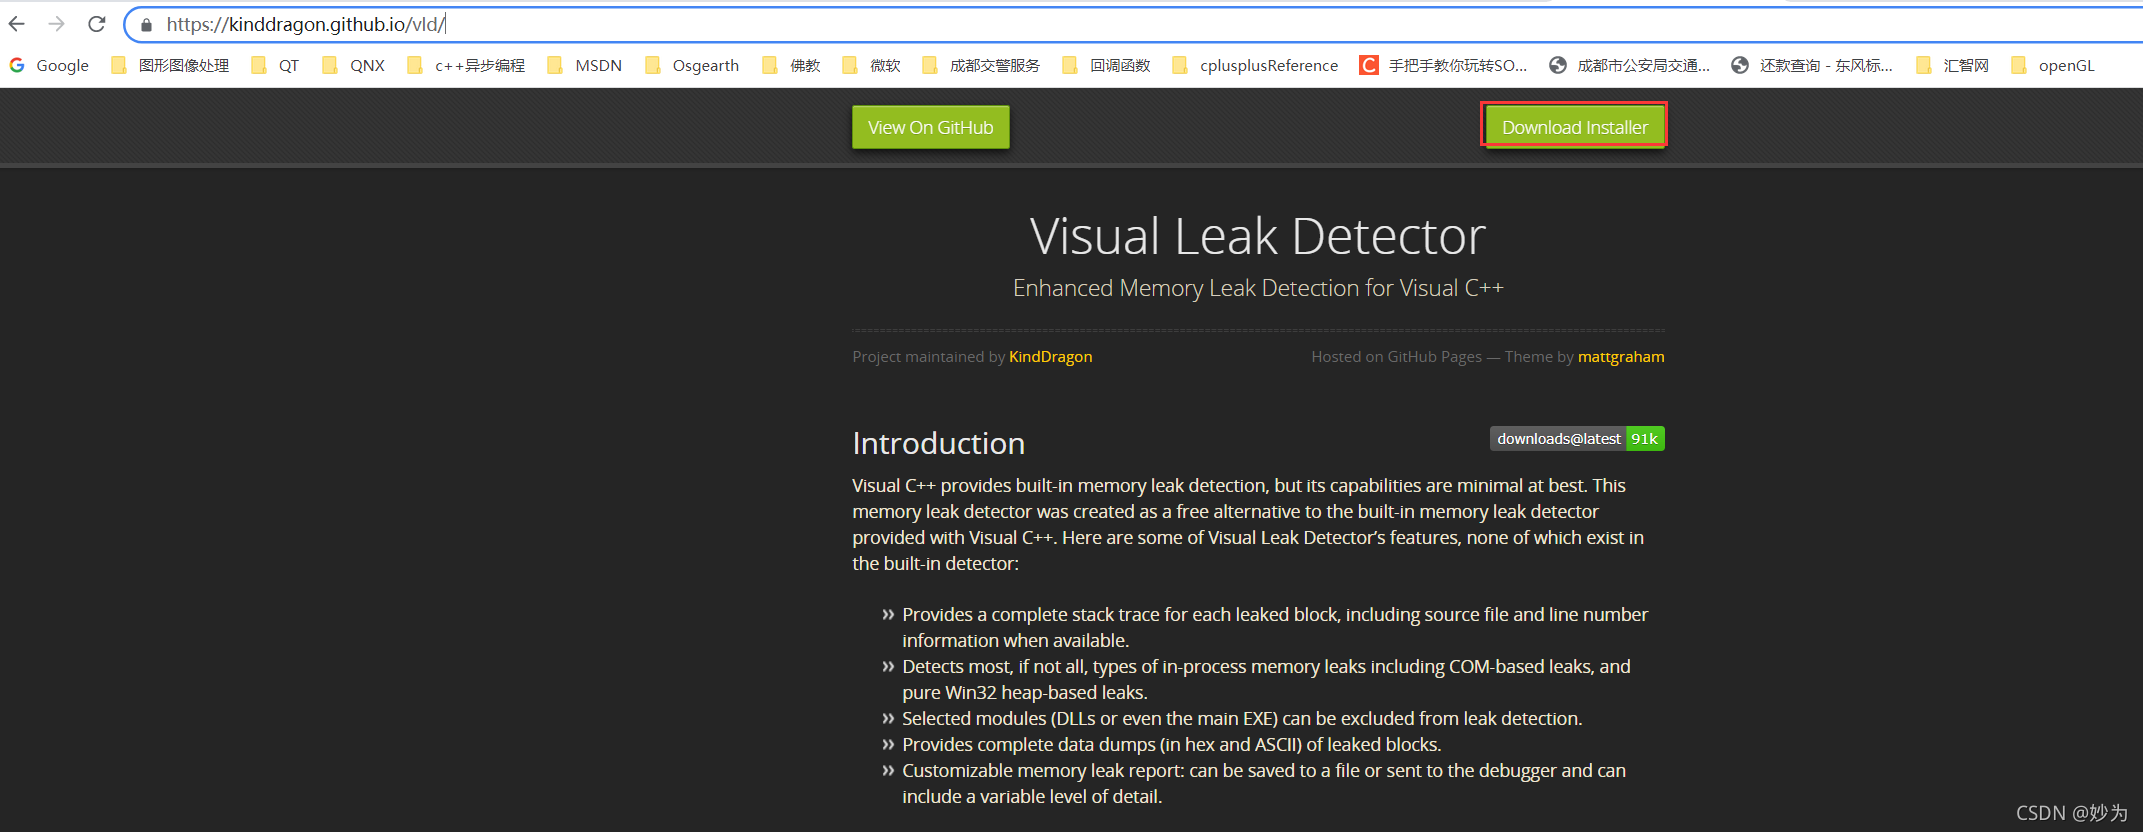The image size is (2143, 832).
Task: Open the 还款查询 - 东风标 bookmark
Action: [1812, 65]
